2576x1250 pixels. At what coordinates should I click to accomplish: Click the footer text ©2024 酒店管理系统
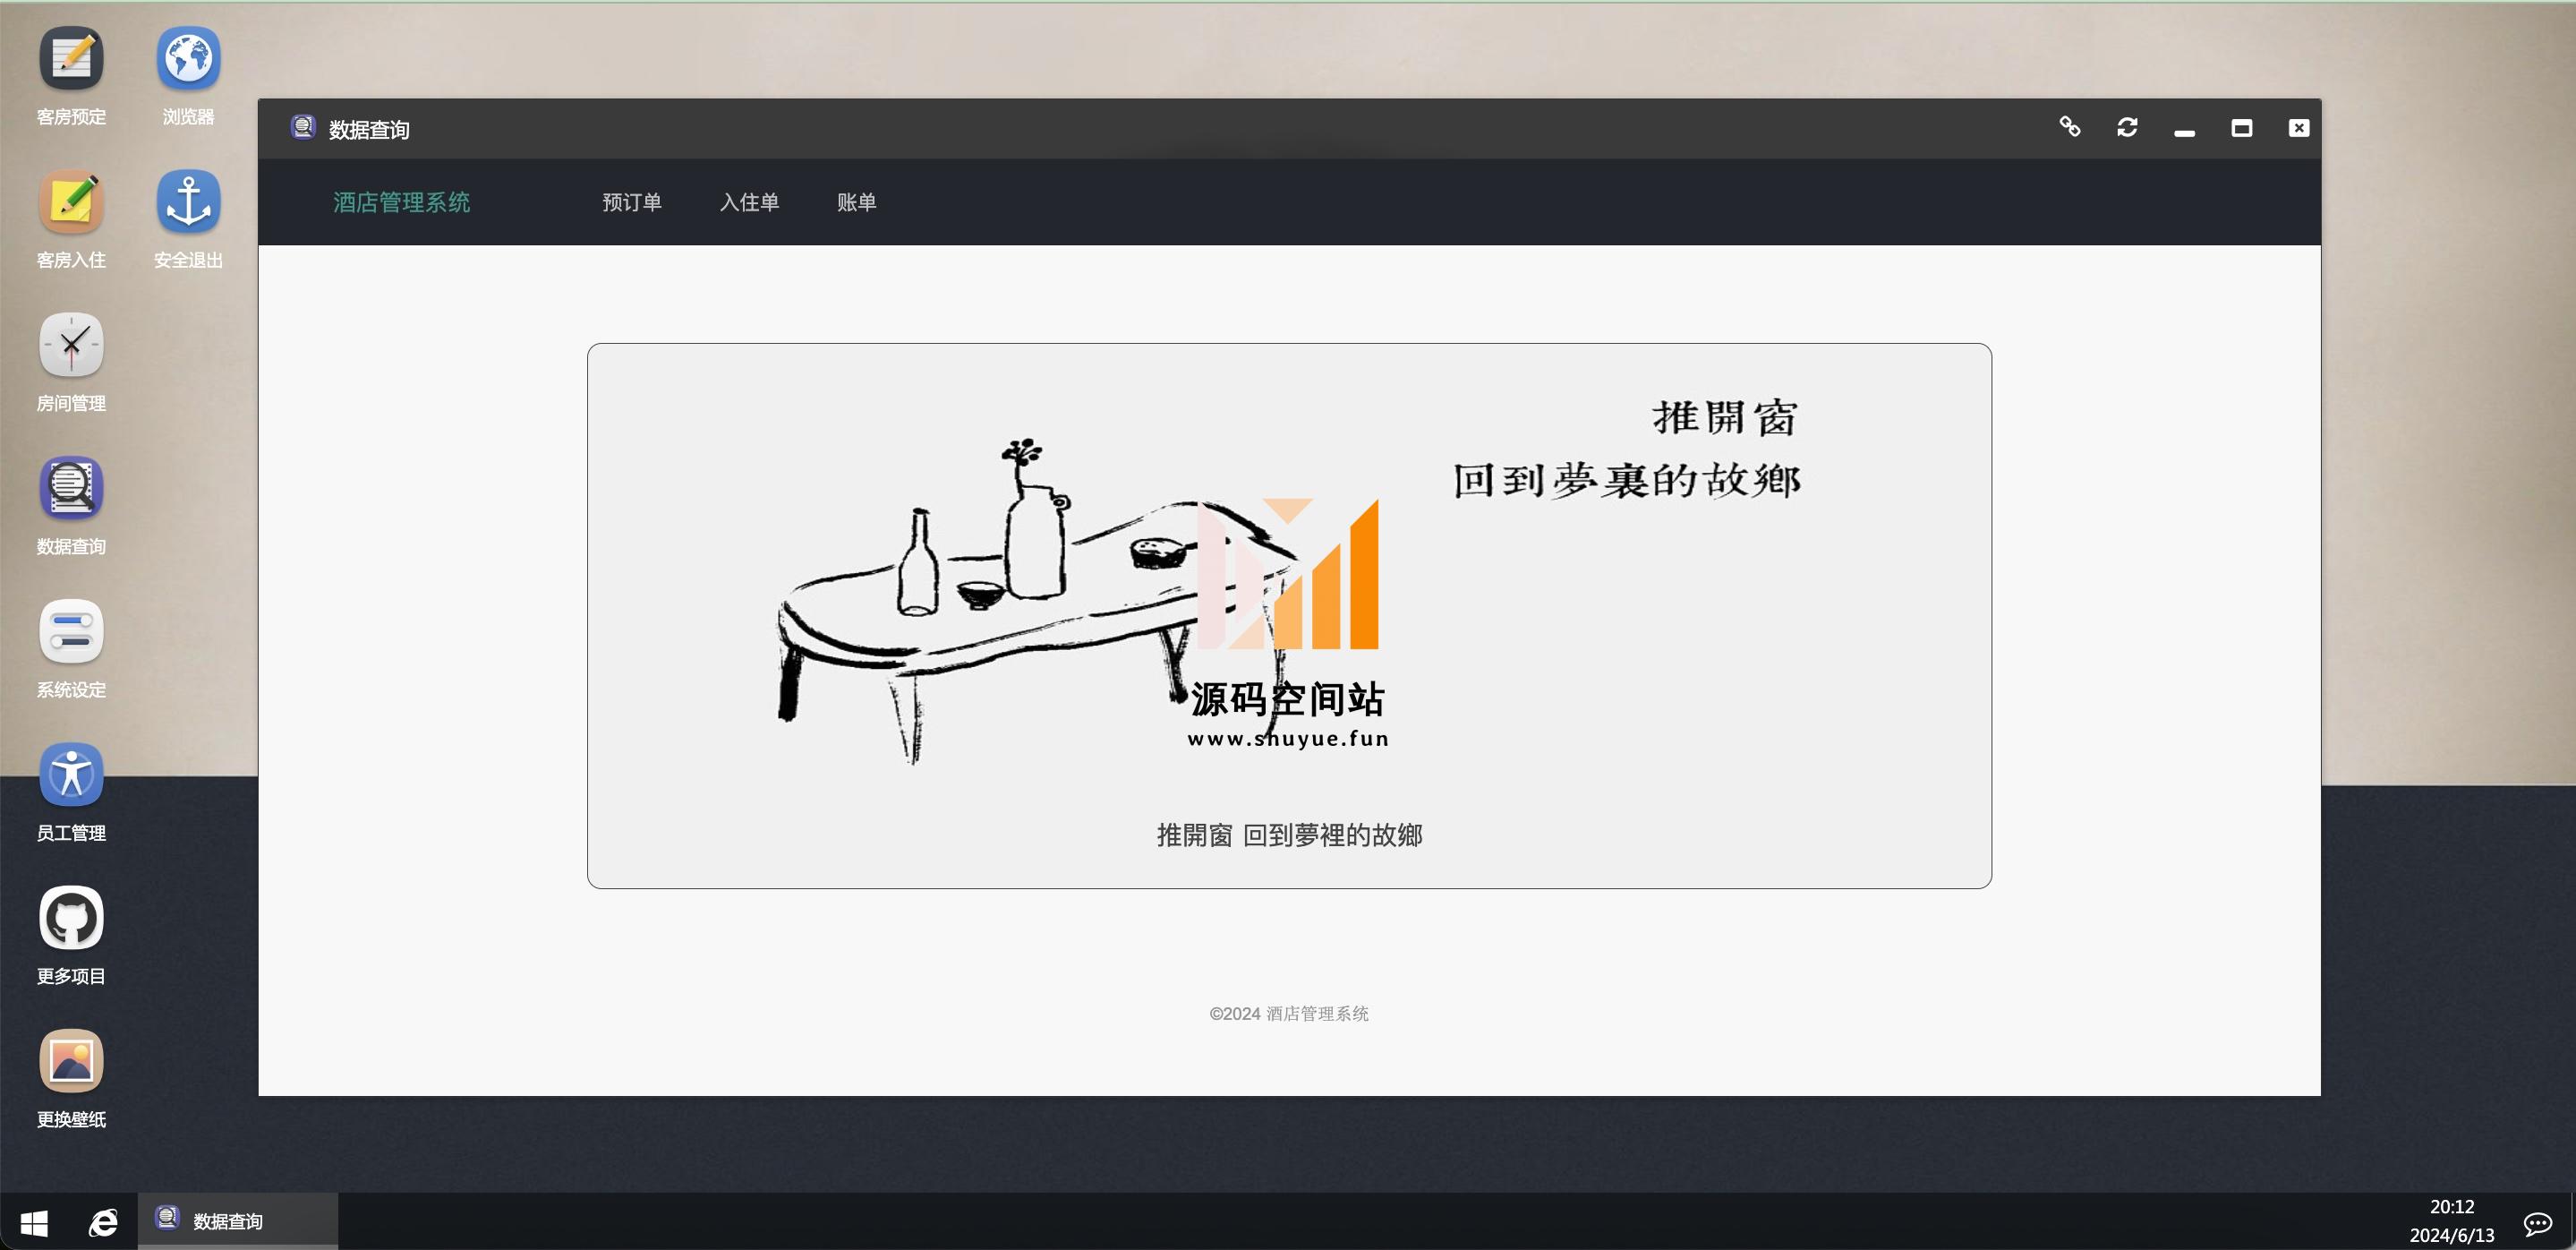(x=1289, y=1013)
